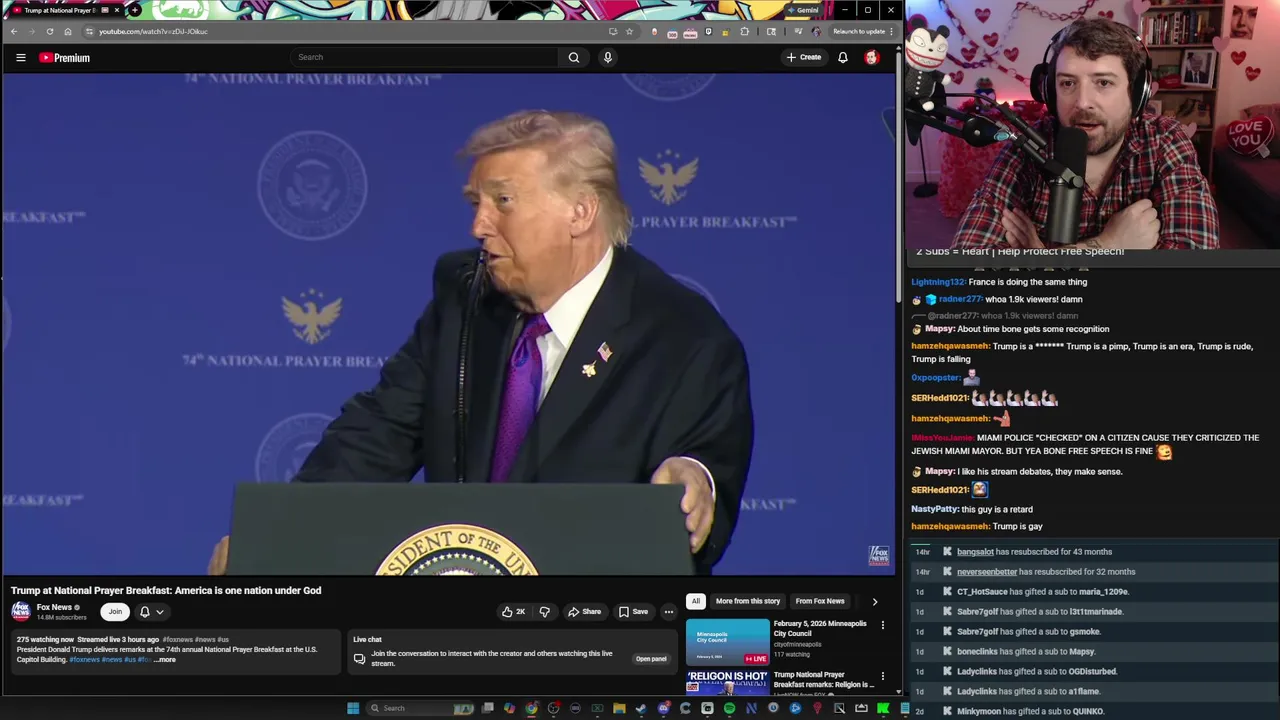The height and width of the screenshot is (720, 1280).
Task: Open Spotify from the taskbar
Action: 729,708
